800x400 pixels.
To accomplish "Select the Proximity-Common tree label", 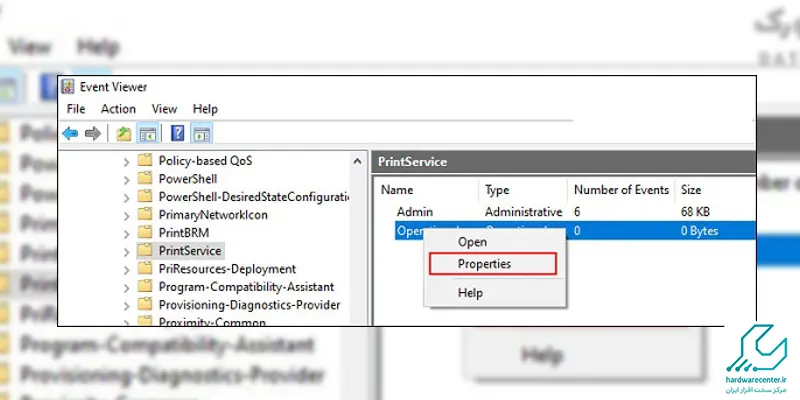I will point(212,322).
